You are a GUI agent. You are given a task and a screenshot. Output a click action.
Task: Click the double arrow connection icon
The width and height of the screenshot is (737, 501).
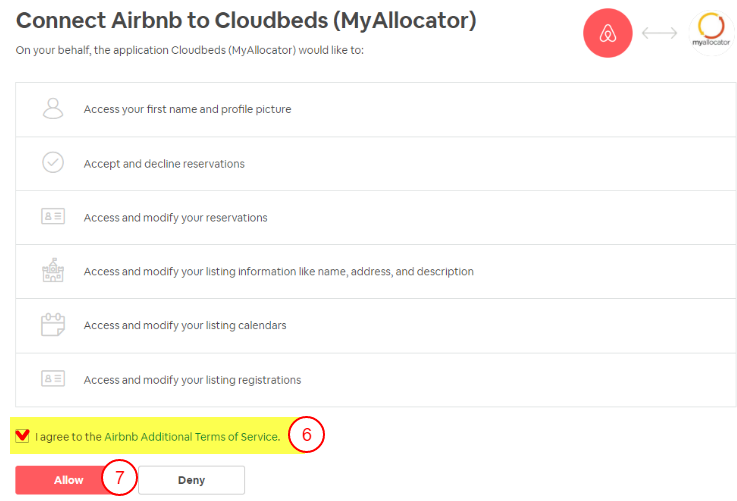[659, 33]
